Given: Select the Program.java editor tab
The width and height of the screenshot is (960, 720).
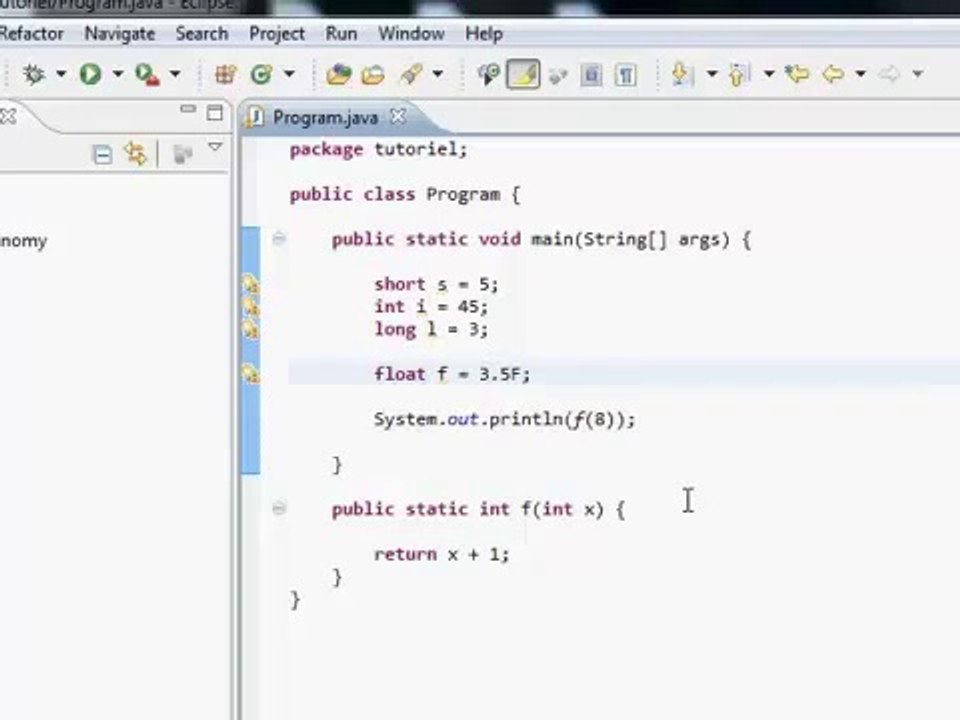Looking at the screenshot, I should [325, 118].
